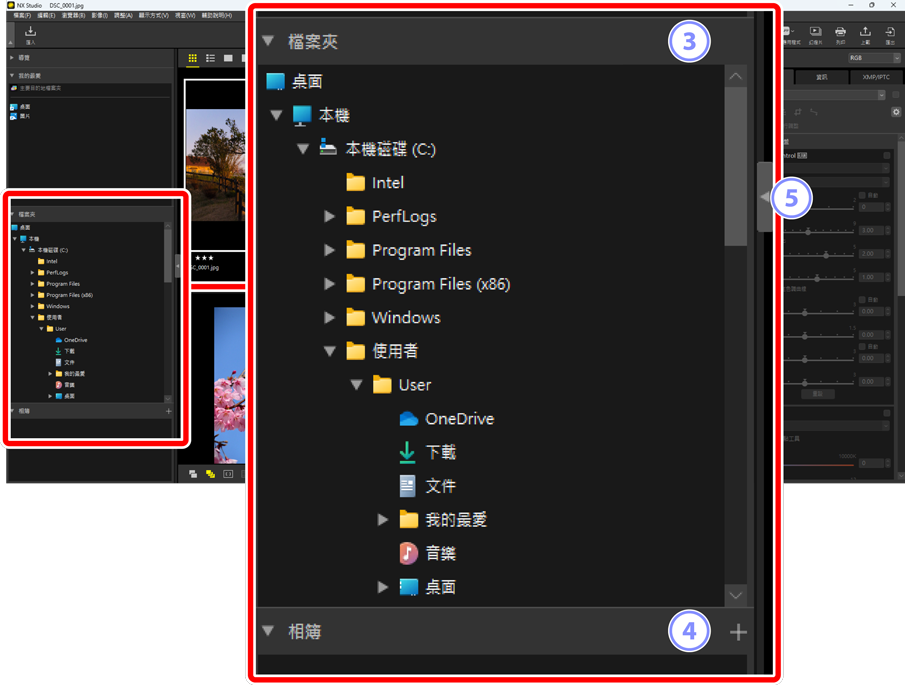Expand the PerfLogs folder in enlarged tree

[x=329, y=217]
